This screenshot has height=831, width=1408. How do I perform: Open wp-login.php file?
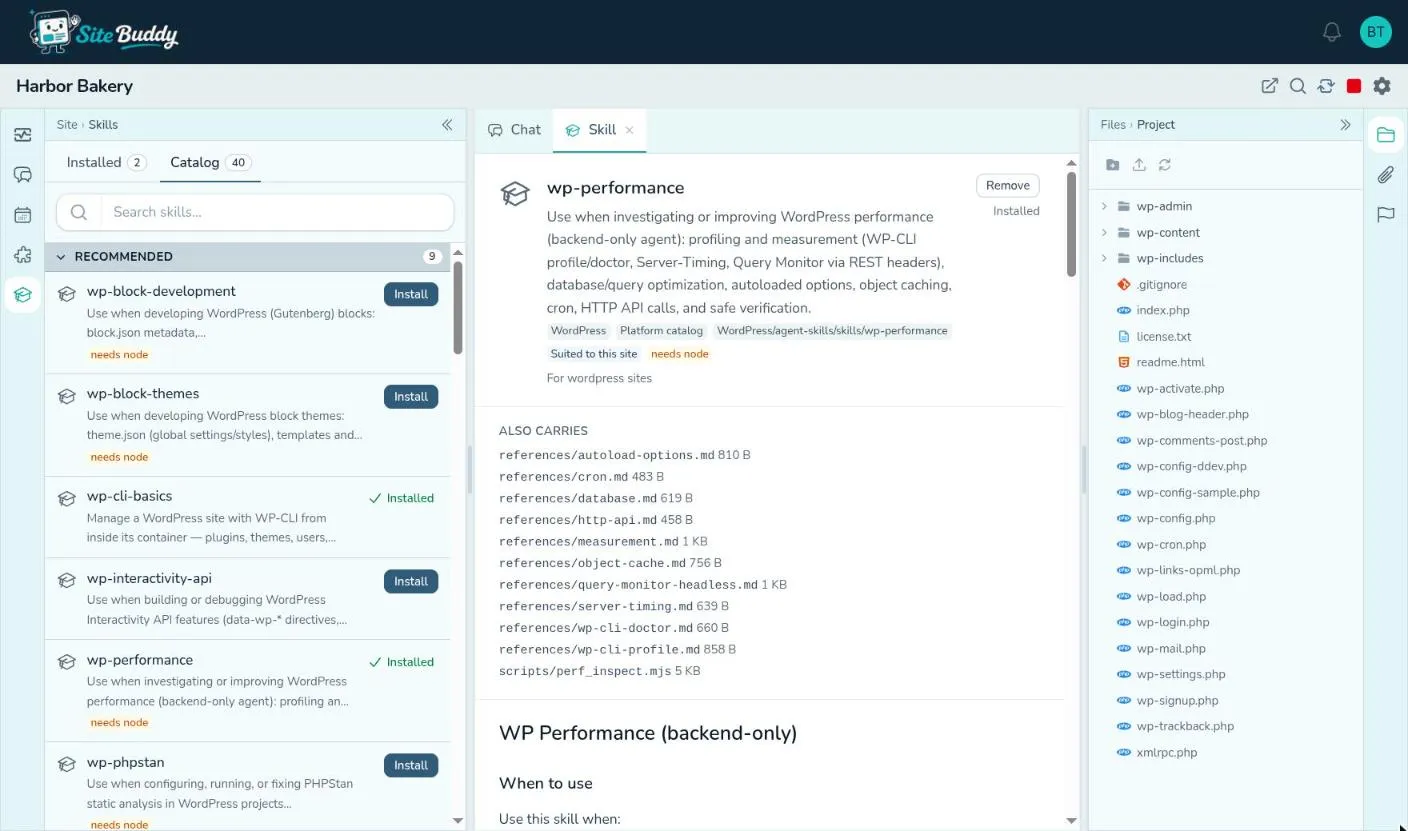[1172, 622]
